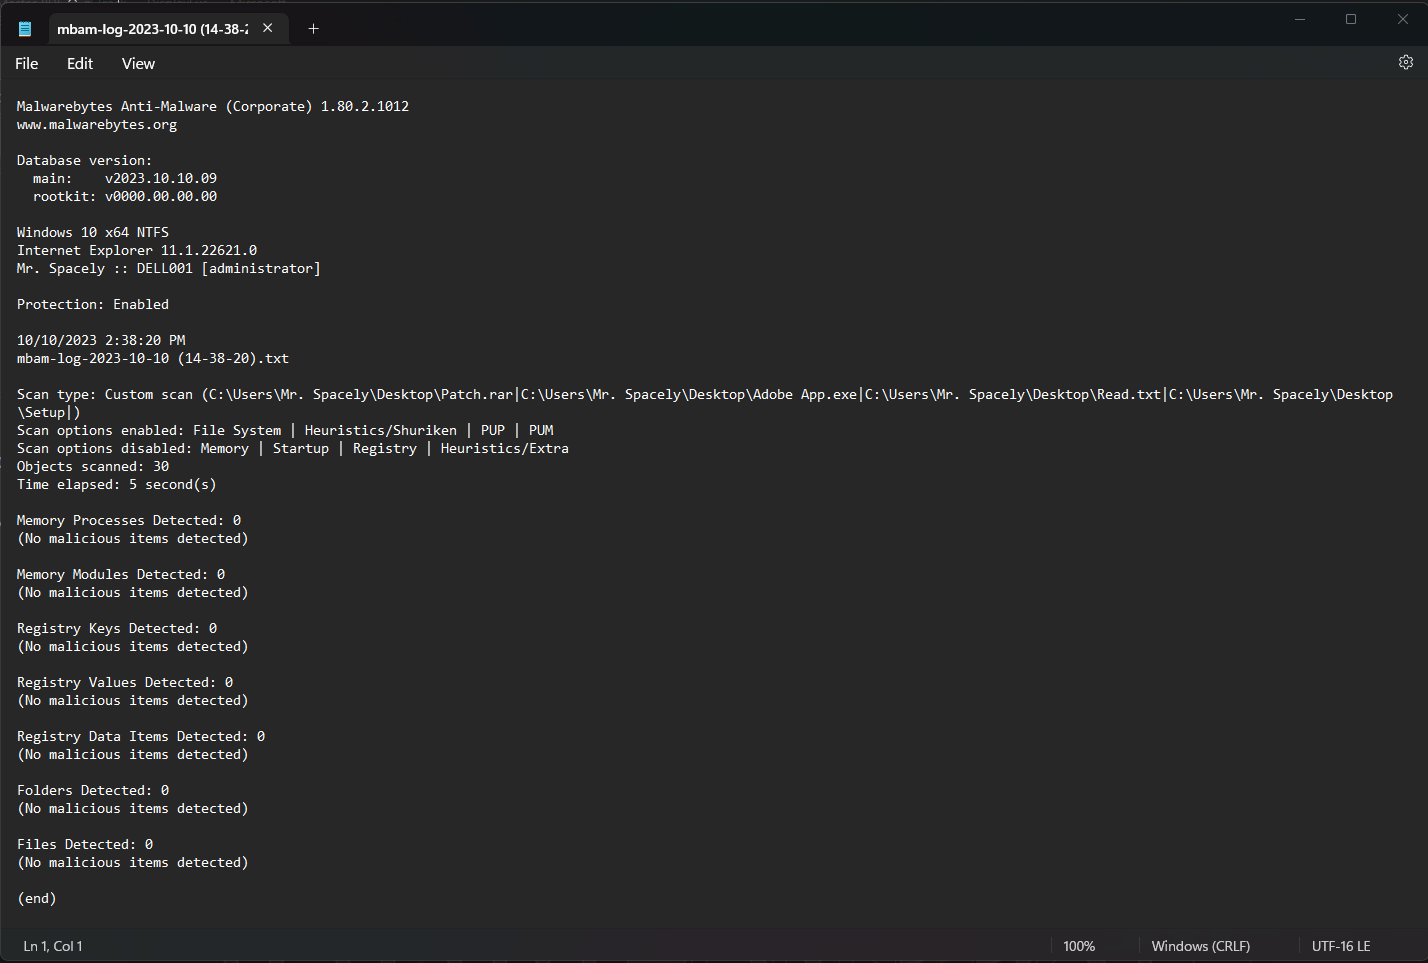The height and width of the screenshot is (963, 1428).
Task: Click 'Registry Keys Detected: 0' line
Action: [117, 628]
